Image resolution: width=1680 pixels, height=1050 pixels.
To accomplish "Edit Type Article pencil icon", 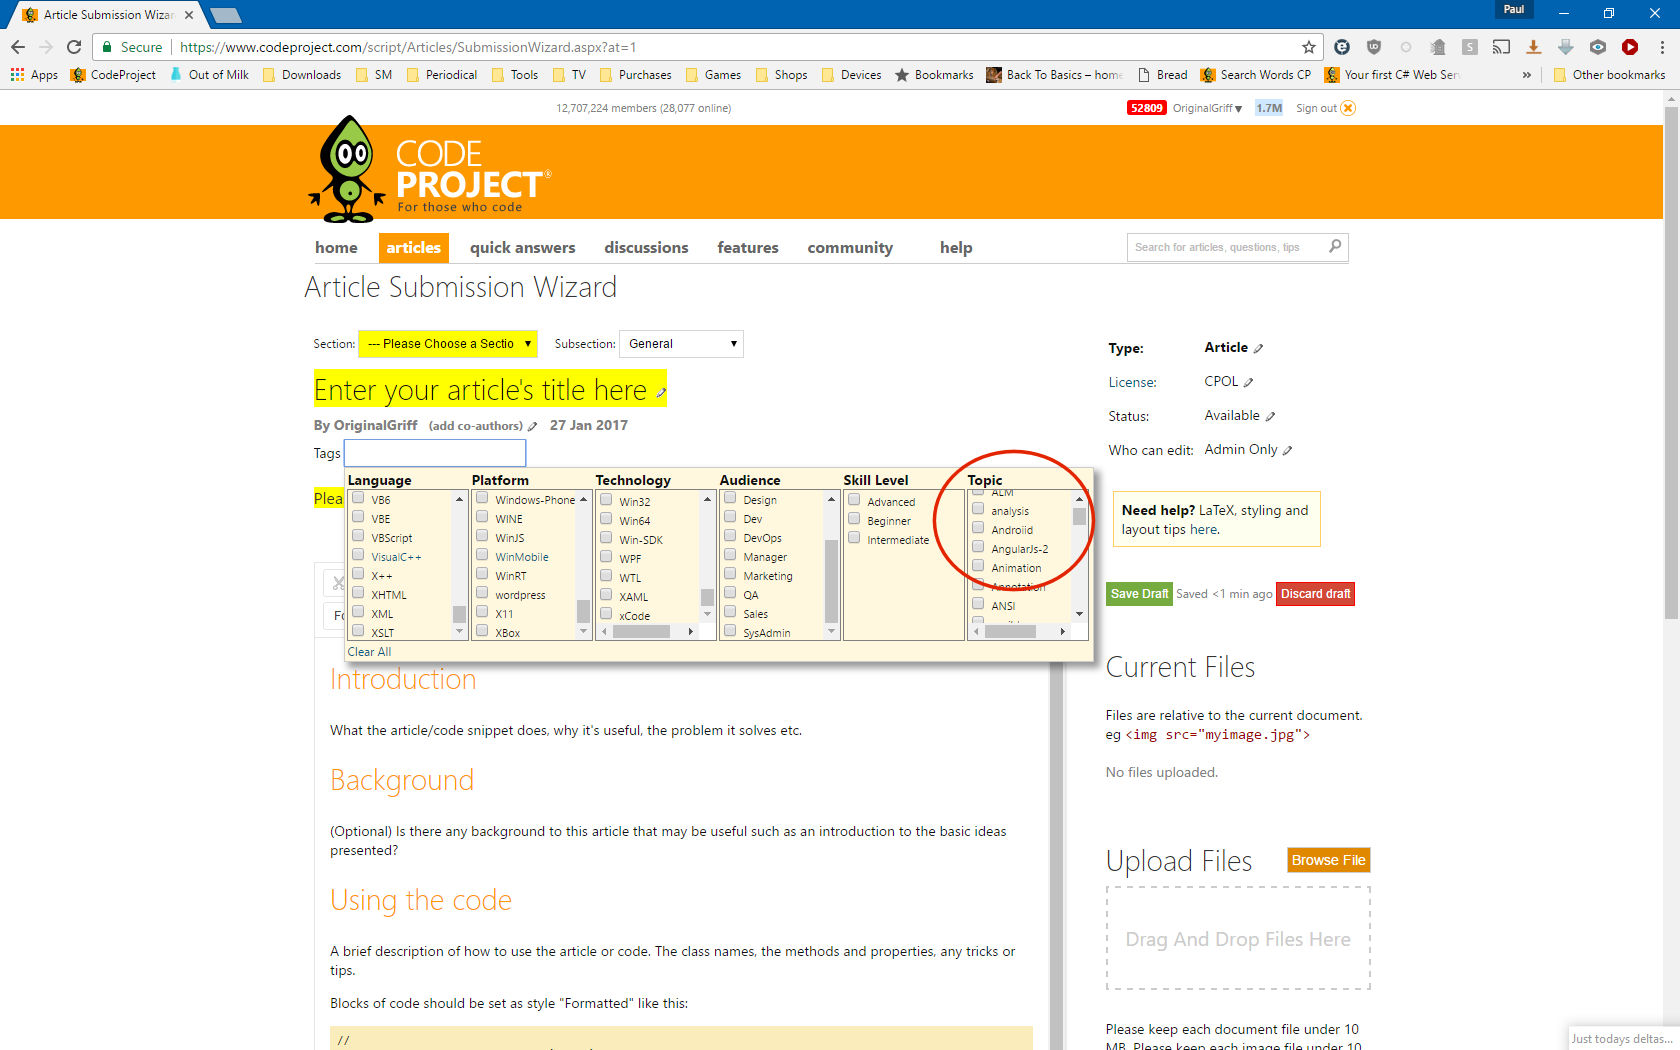I will (x=1258, y=349).
